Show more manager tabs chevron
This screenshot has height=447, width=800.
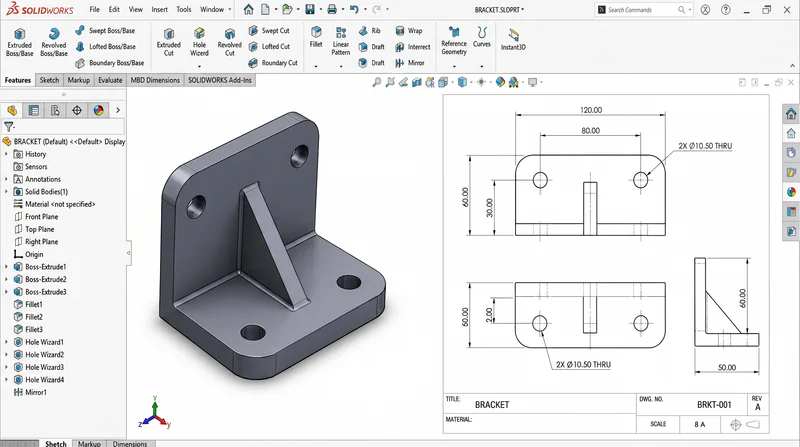(x=118, y=110)
